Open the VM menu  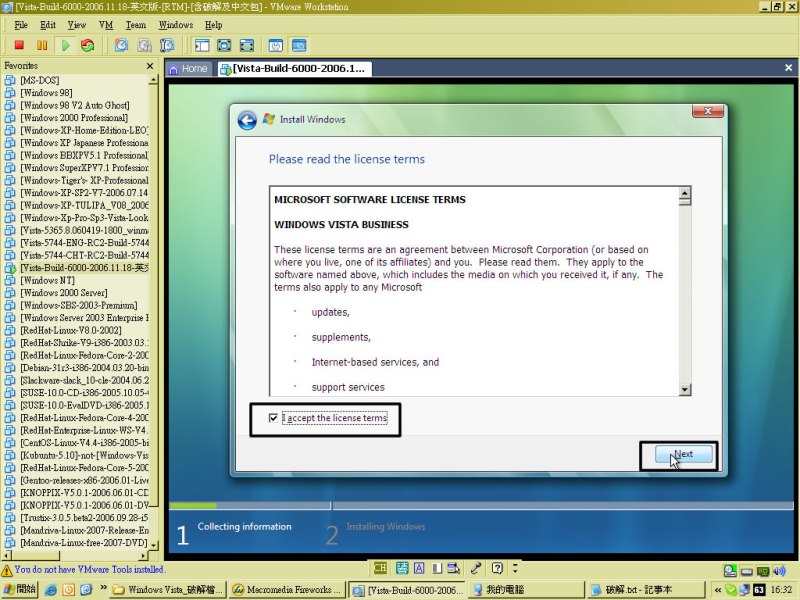click(106, 25)
